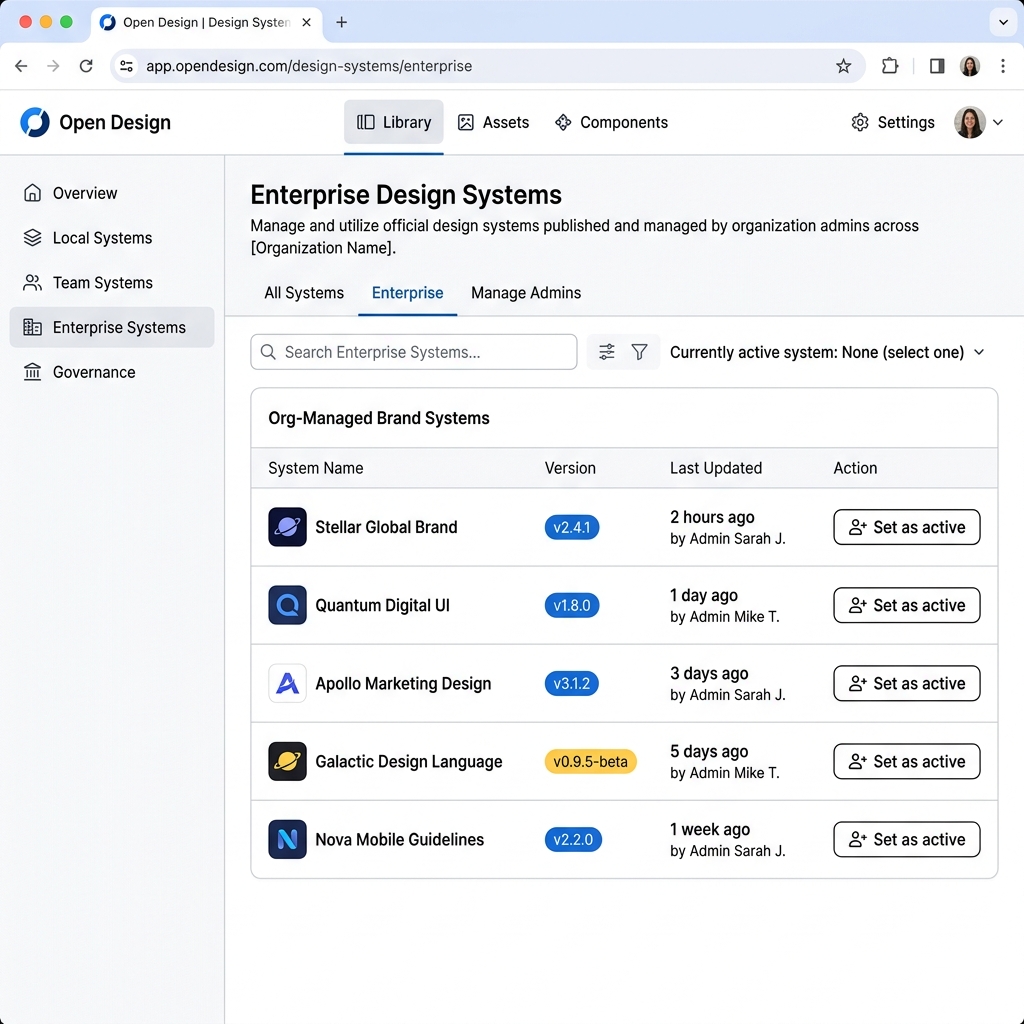Viewport: 1024px width, 1024px height.
Task: Open a new browser tab
Action: 342,22
